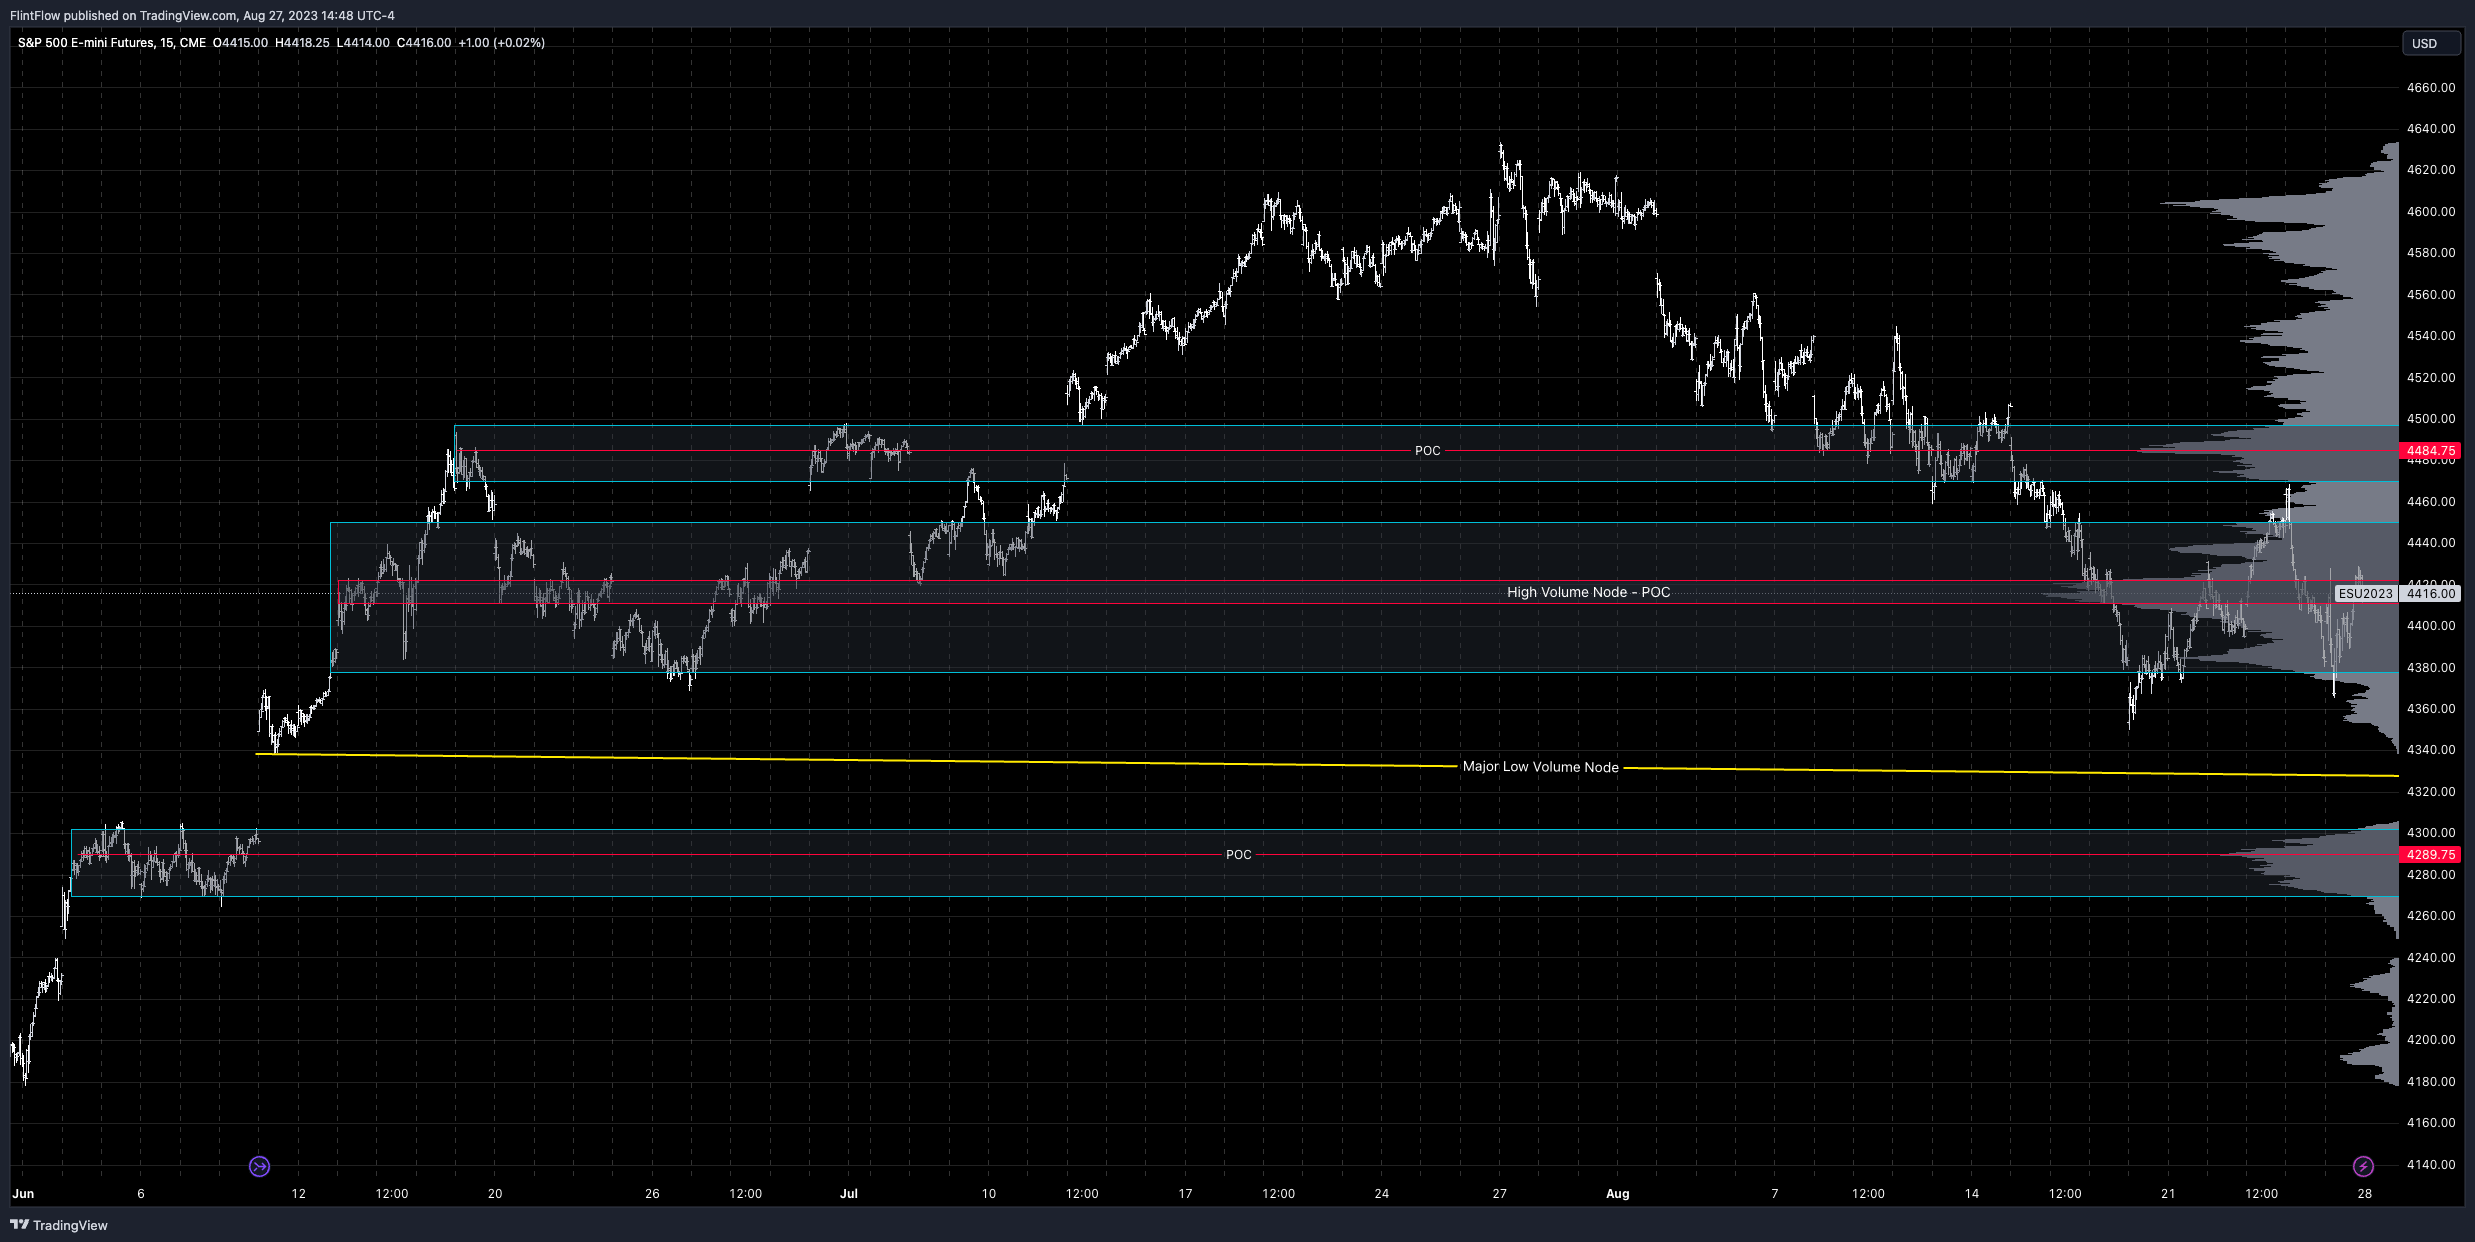Screen dimensions: 2475x1242
Task: Click the lower POC label near 4289.75 line
Action: pyautogui.click(x=1238, y=855)
